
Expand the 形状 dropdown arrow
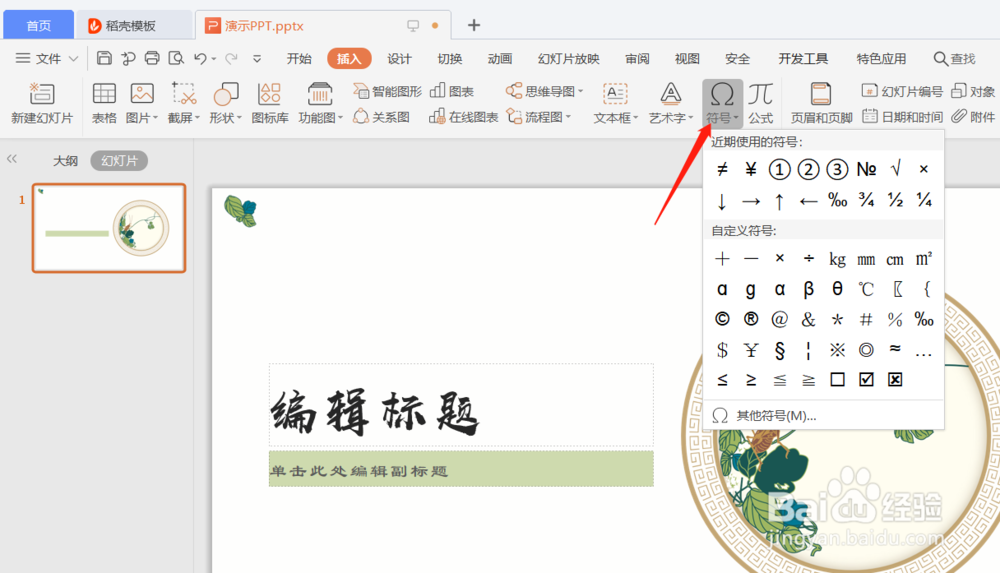[239, 117]
